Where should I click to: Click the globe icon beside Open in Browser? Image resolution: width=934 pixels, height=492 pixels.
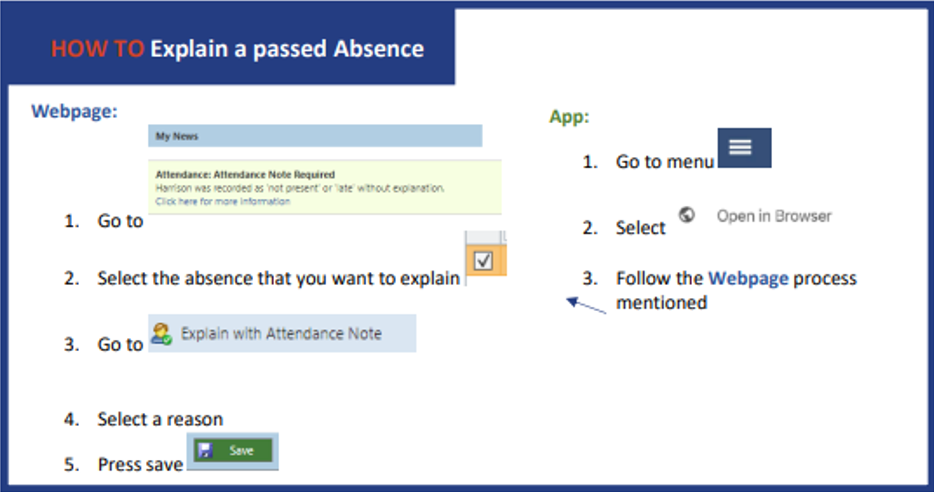point(686,215)
